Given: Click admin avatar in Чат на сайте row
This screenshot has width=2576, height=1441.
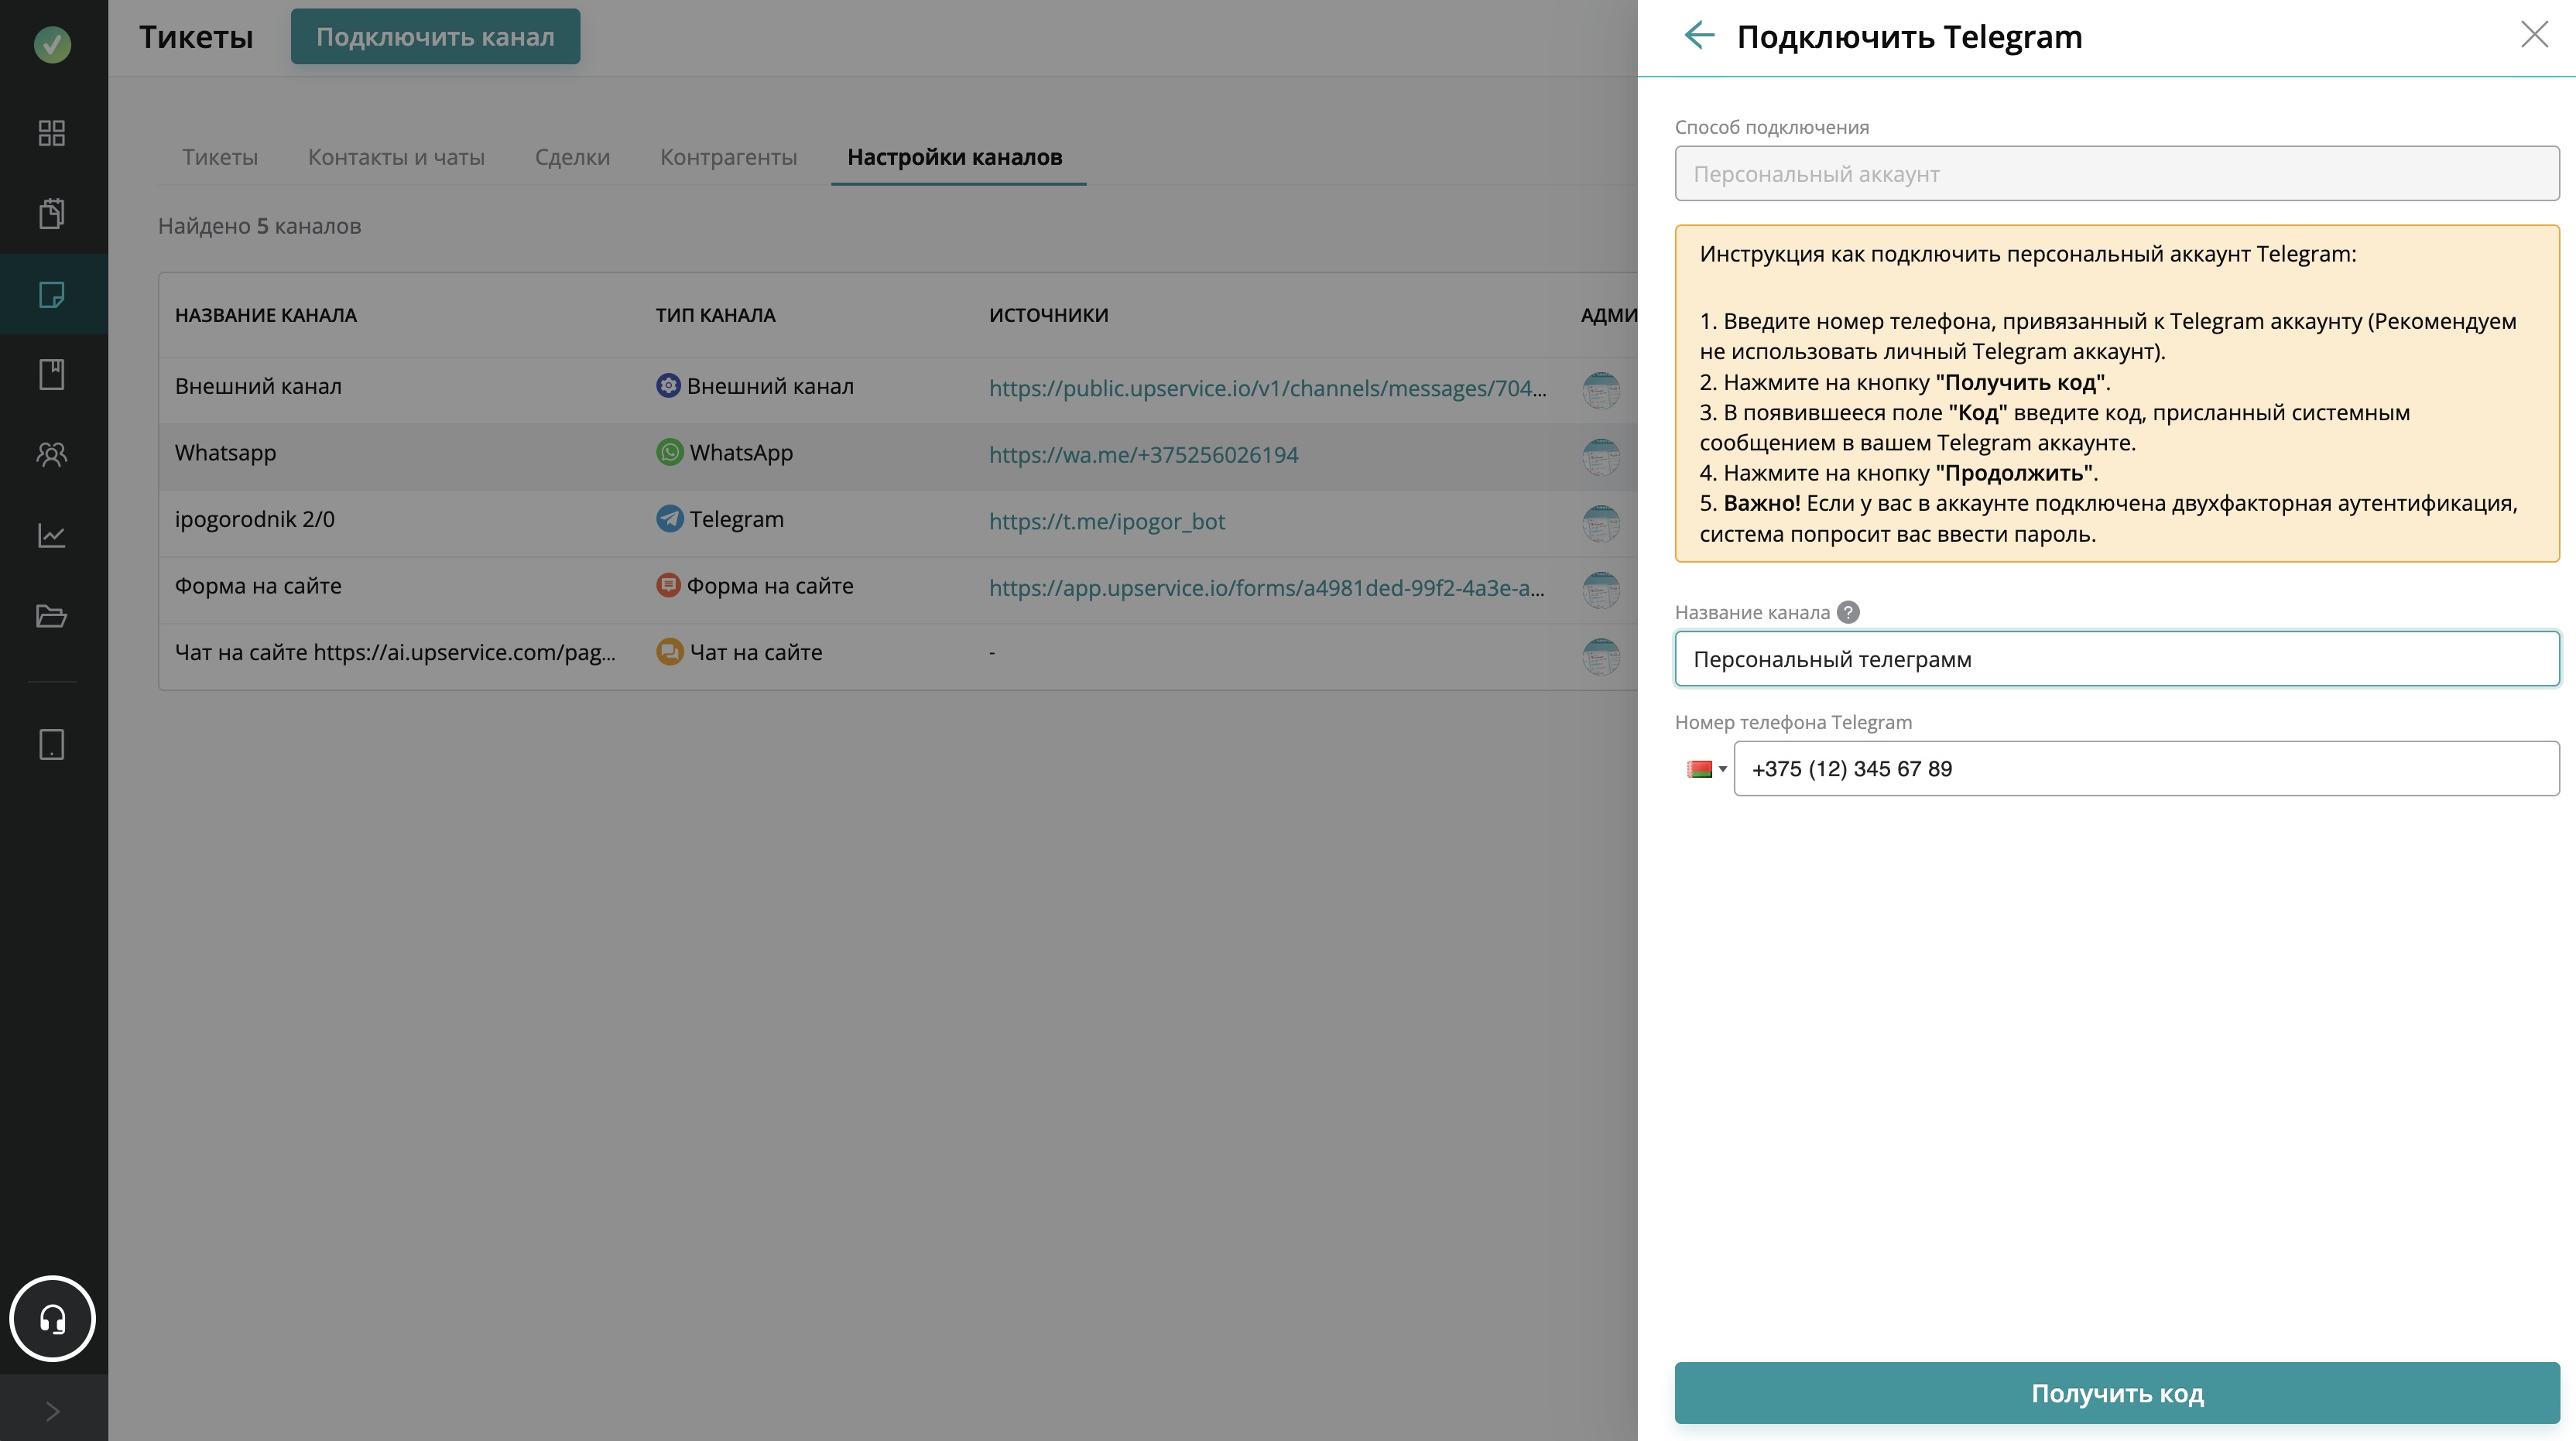Looking at the screenshot, I should coord(1601,656).
